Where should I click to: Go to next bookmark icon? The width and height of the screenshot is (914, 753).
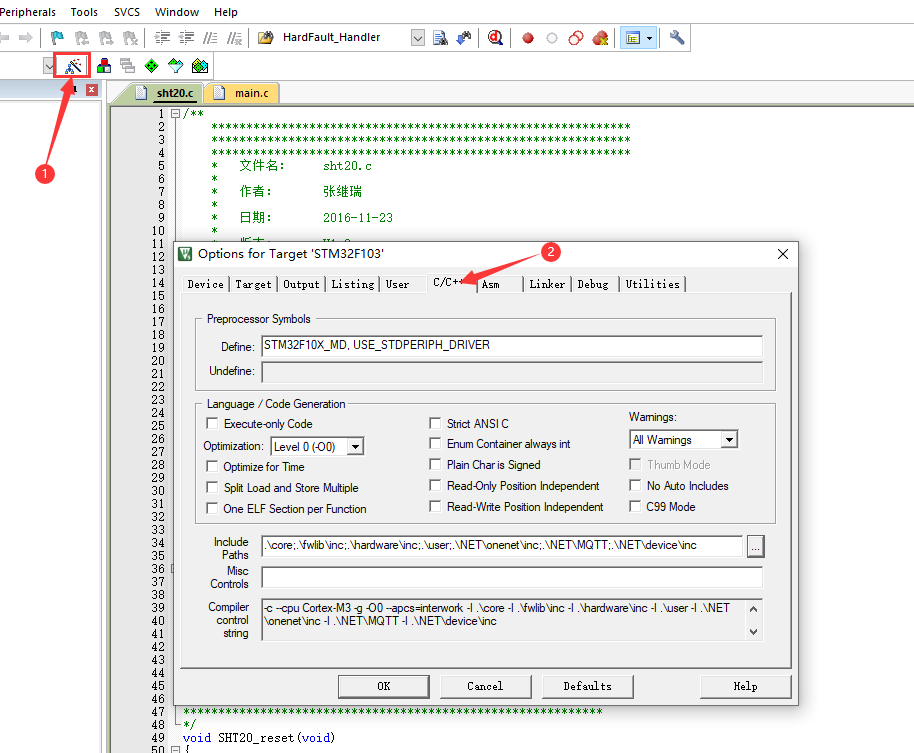coord(106,38)
